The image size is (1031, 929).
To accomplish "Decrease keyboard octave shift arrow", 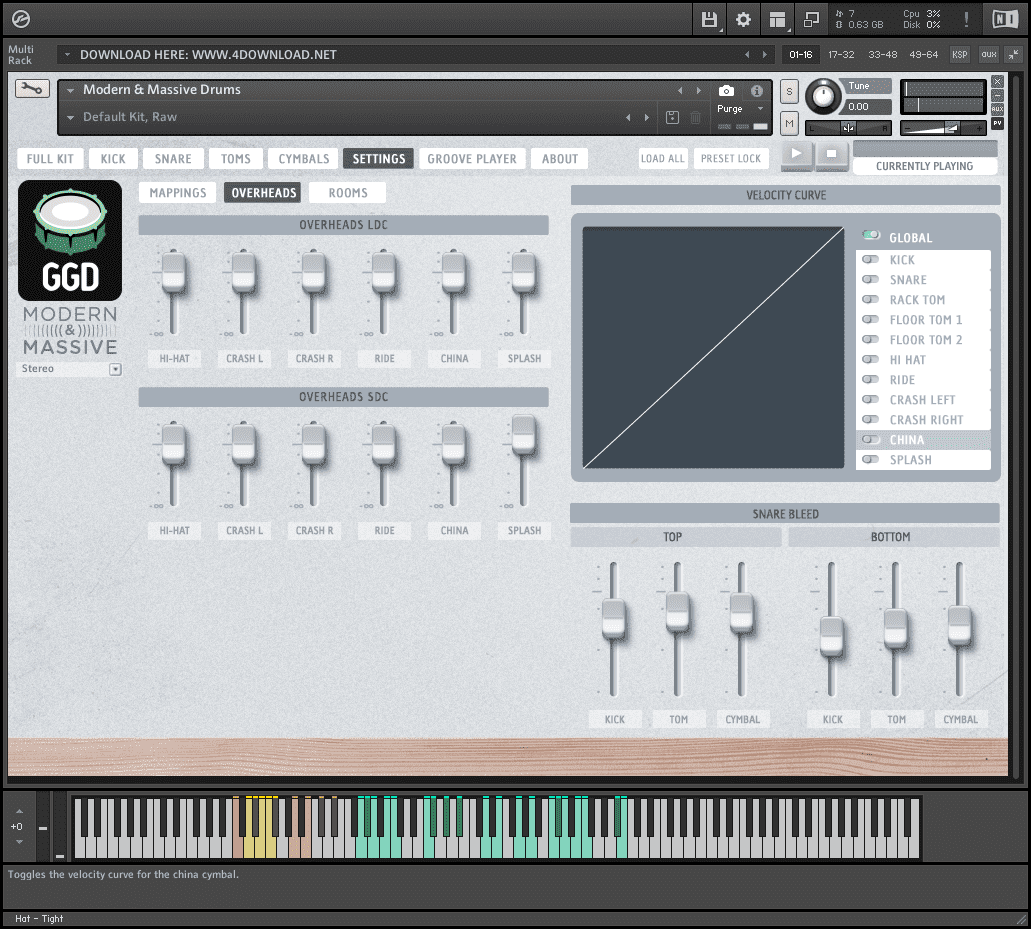I will (19, 842).
